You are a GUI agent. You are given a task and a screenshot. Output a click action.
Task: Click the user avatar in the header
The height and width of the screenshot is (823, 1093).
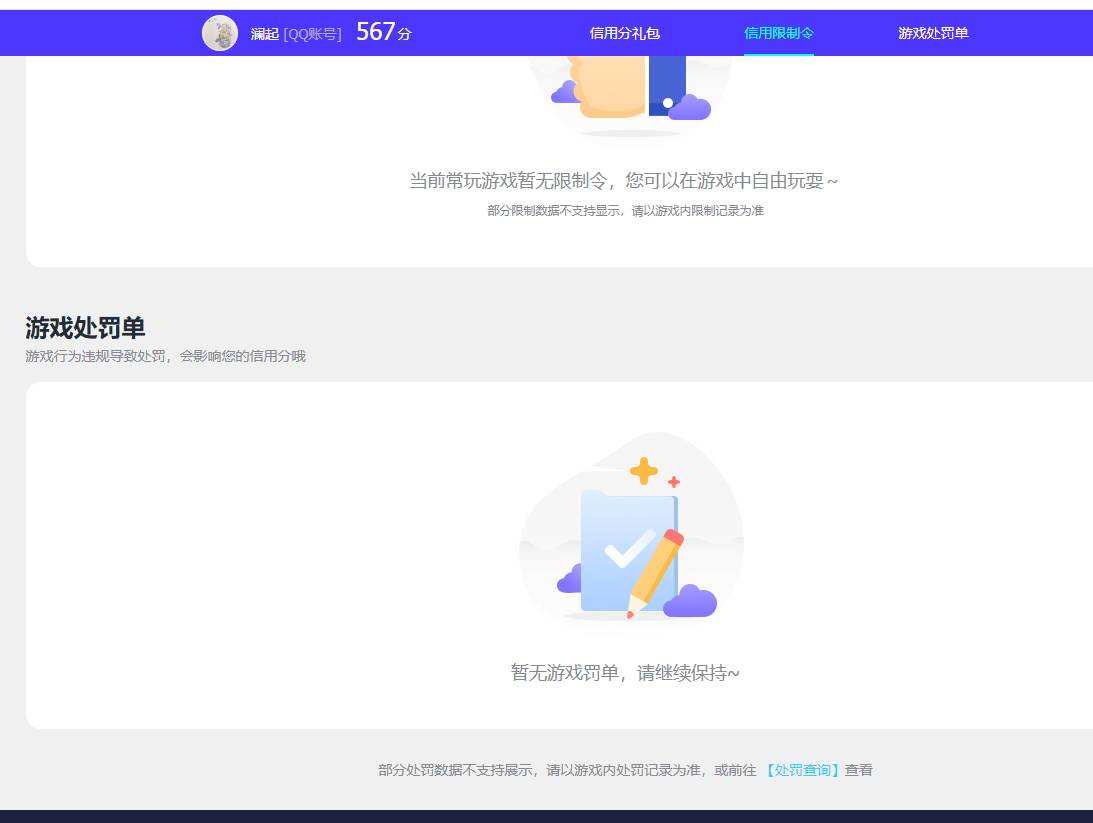(220, 33)
